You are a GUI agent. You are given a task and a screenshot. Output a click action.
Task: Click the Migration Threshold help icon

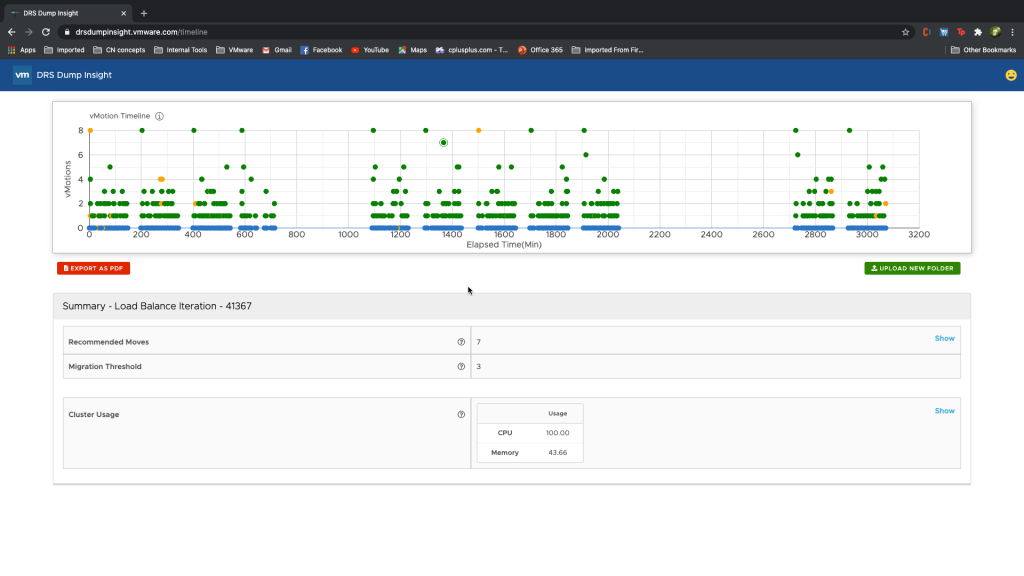[x=461, y=366]
